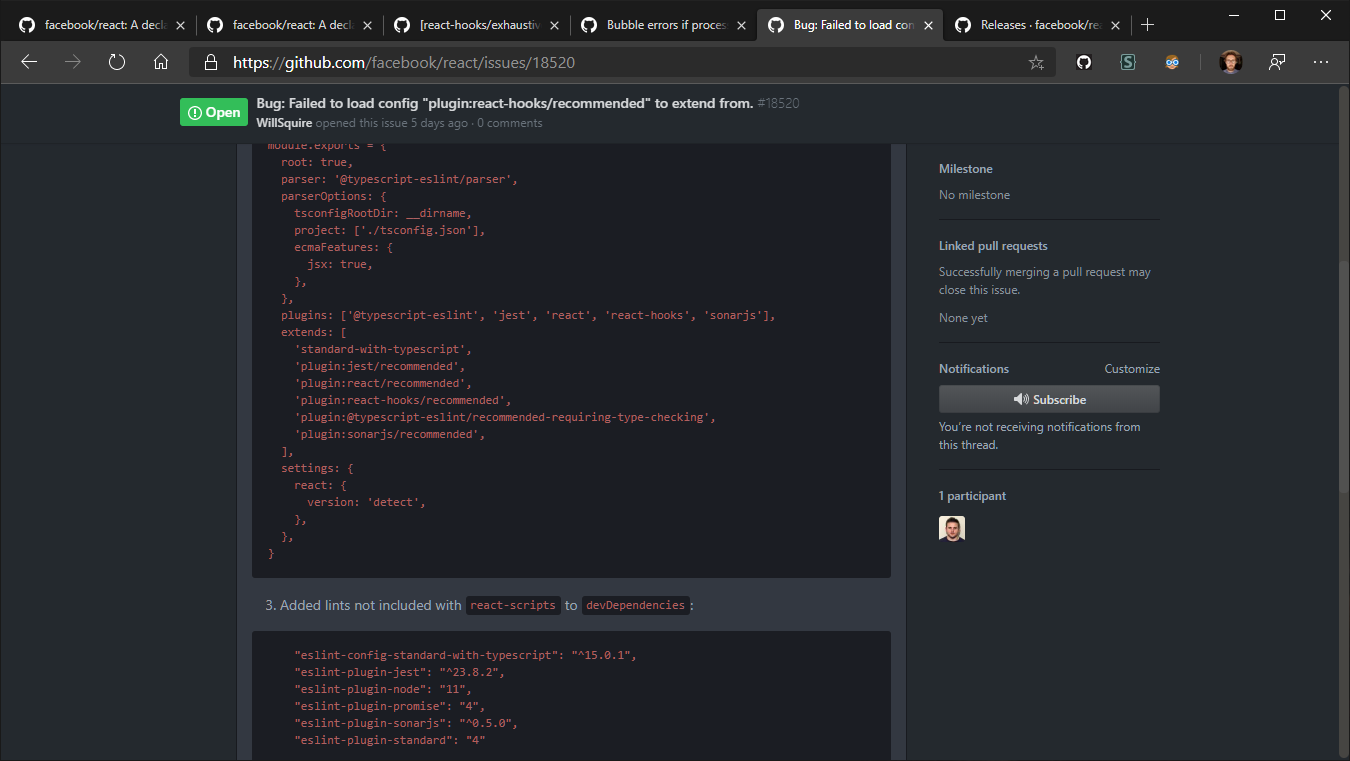The image size is (1350, 761).
Task: Open a new browser tab
Action: [x=1147, y=25]
